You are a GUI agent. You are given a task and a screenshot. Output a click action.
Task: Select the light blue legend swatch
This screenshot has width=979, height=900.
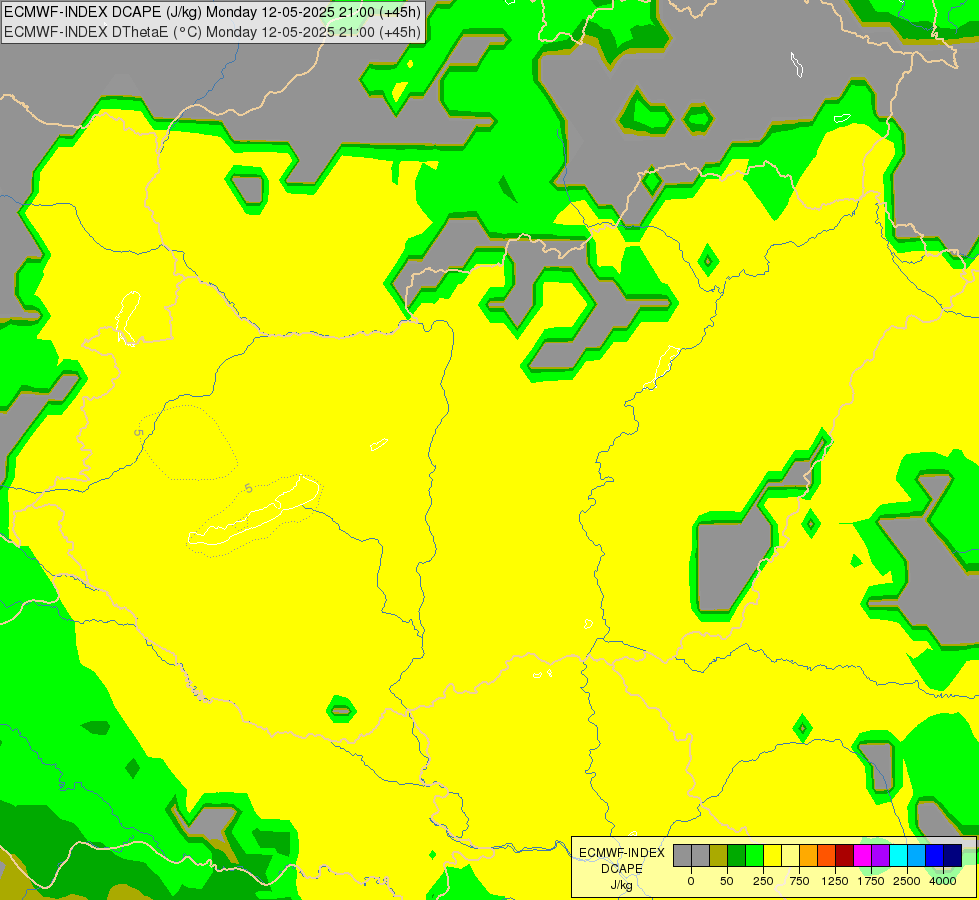pyautogui.click(x=917, y=856)
